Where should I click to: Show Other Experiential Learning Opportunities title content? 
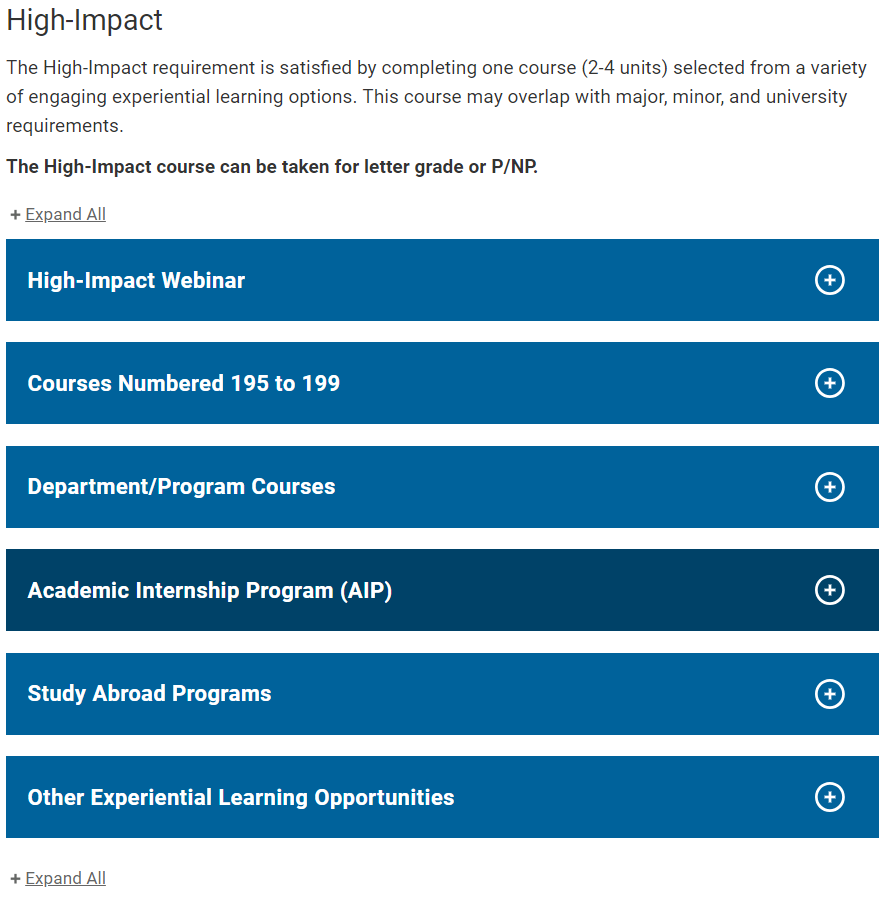click(241, 798)
